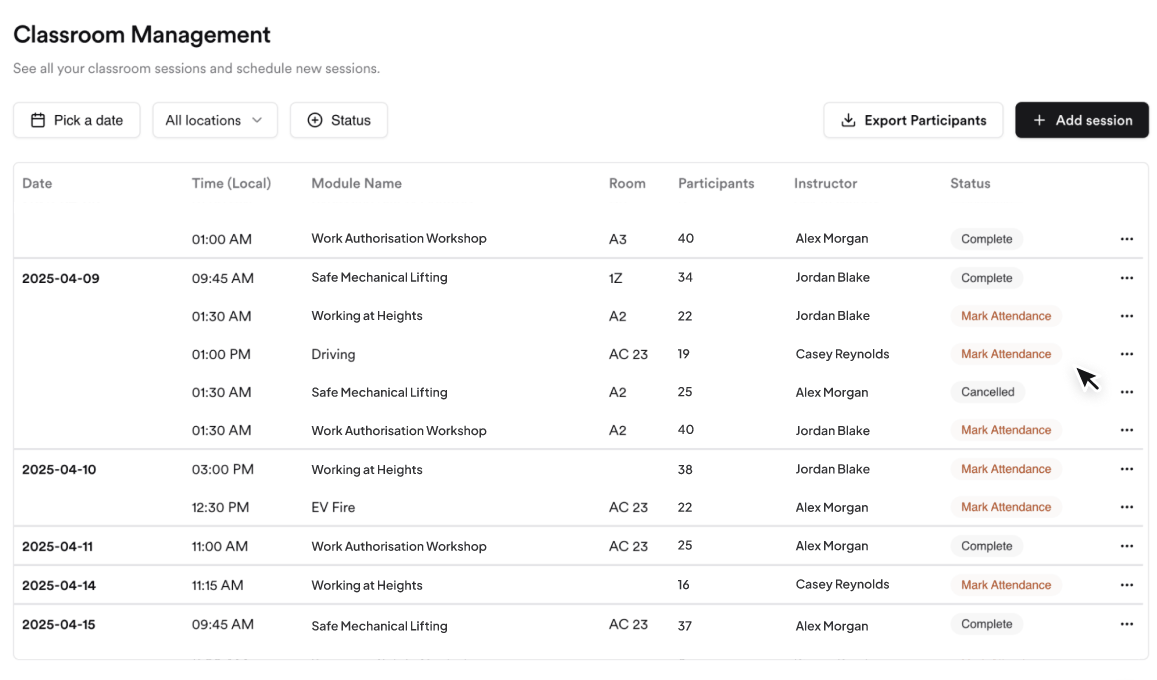Open the options menu for the 03:00 PM Working at Heights session

point(1126,470)
